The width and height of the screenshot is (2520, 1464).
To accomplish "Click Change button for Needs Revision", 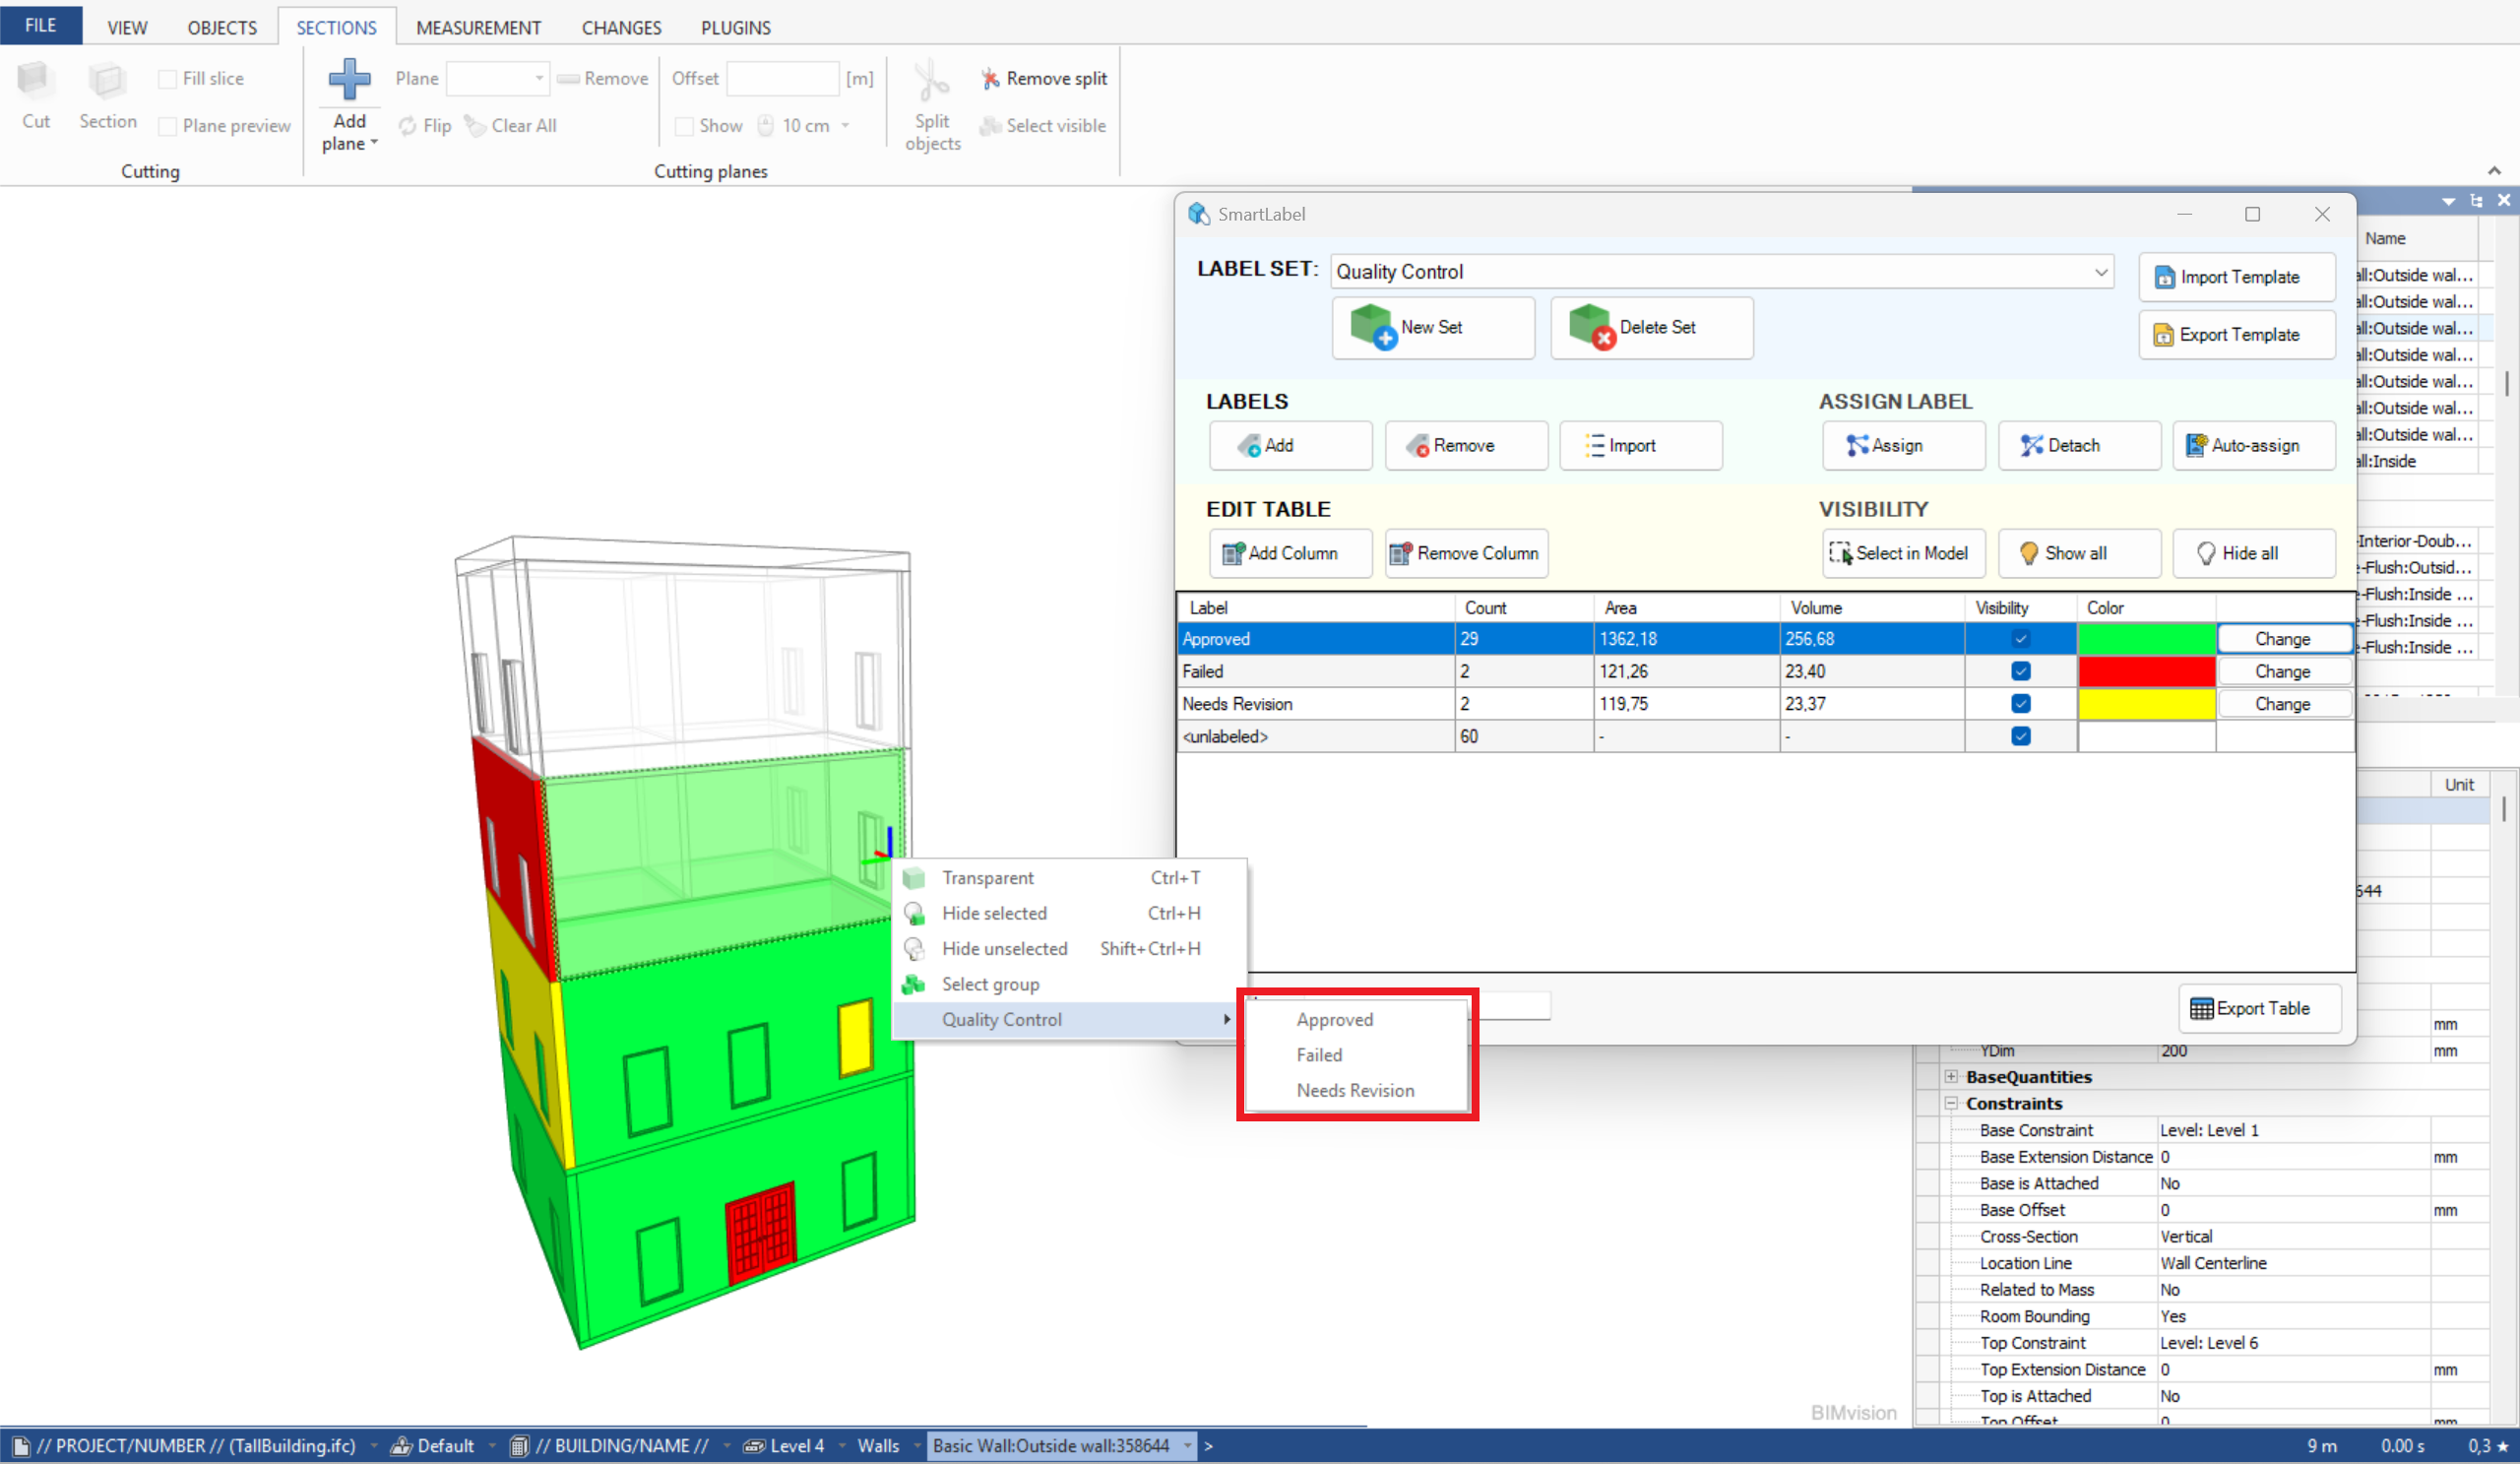I will tap(2283, 704).
